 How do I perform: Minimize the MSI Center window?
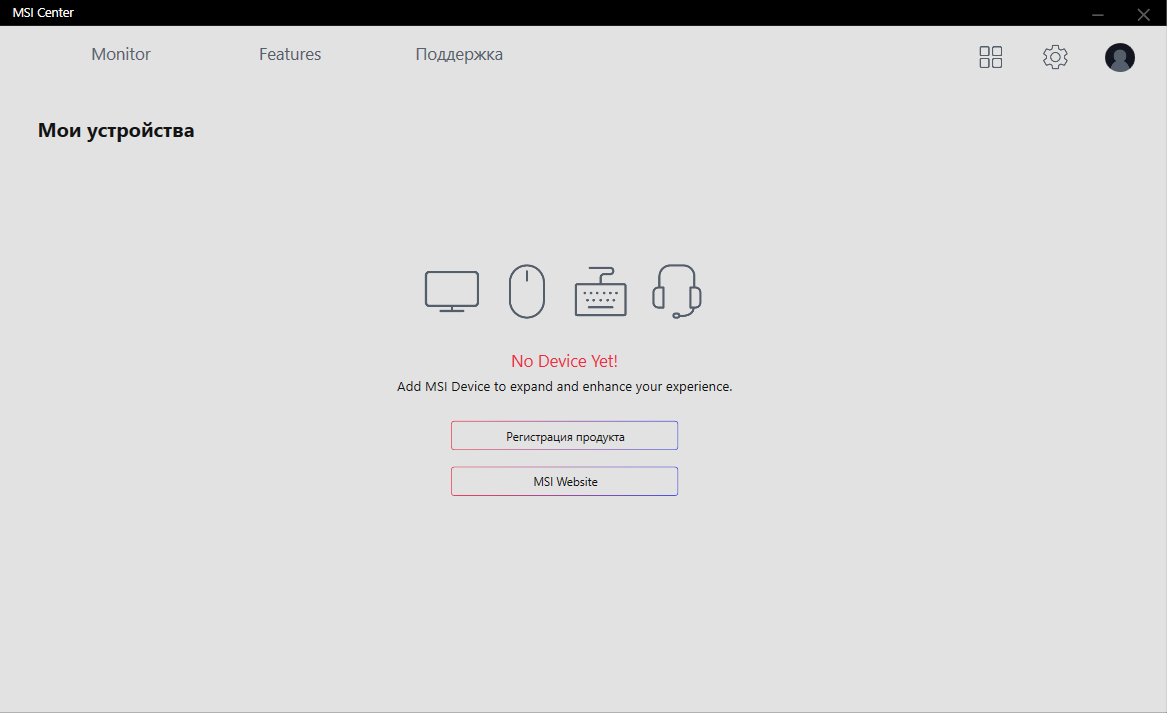tap(1098, 13)
